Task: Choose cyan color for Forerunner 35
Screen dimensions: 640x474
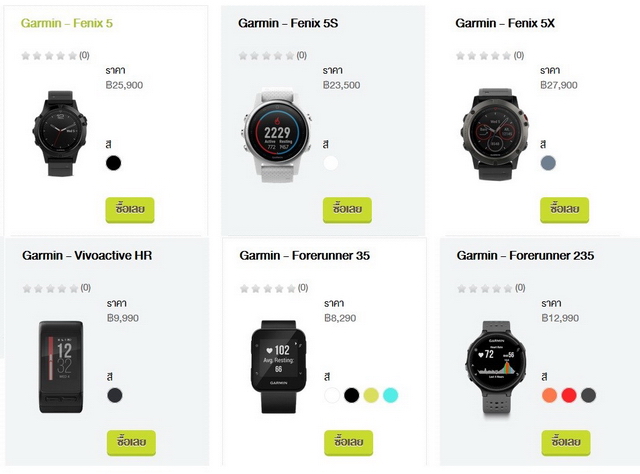Action: 391,395
